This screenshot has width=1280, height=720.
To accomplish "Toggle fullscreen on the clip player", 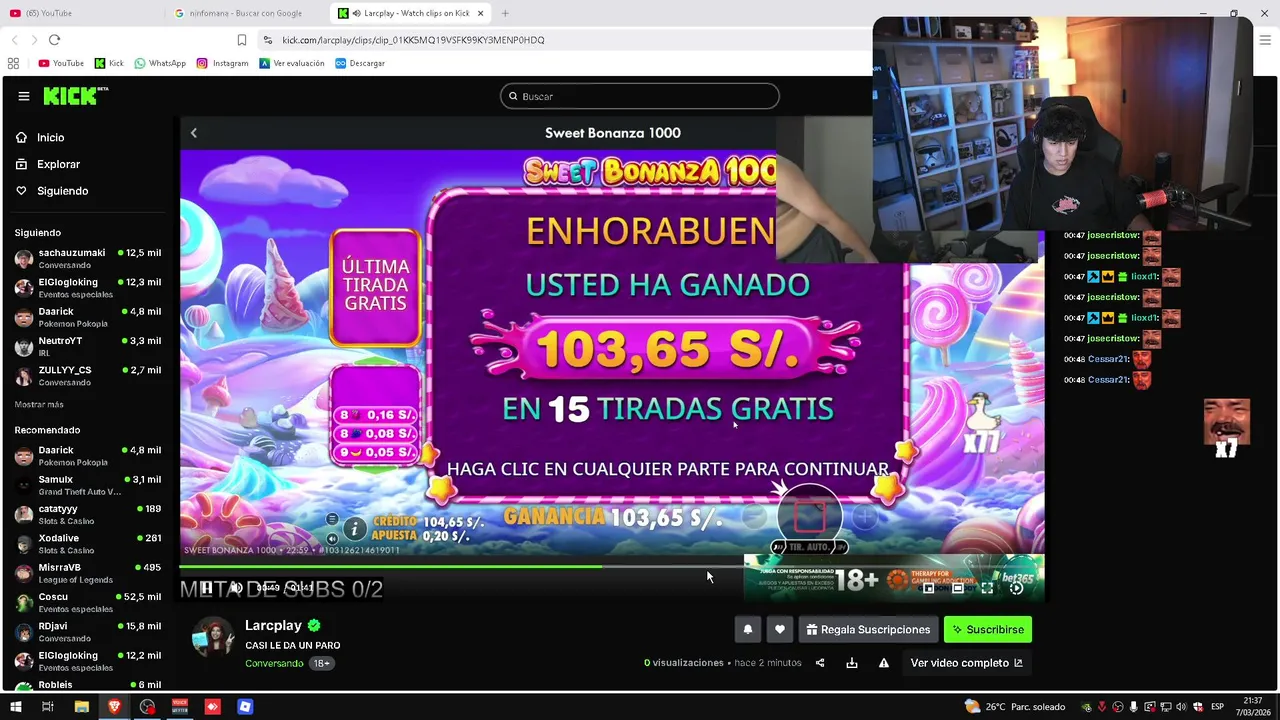I will pos(987,588).
